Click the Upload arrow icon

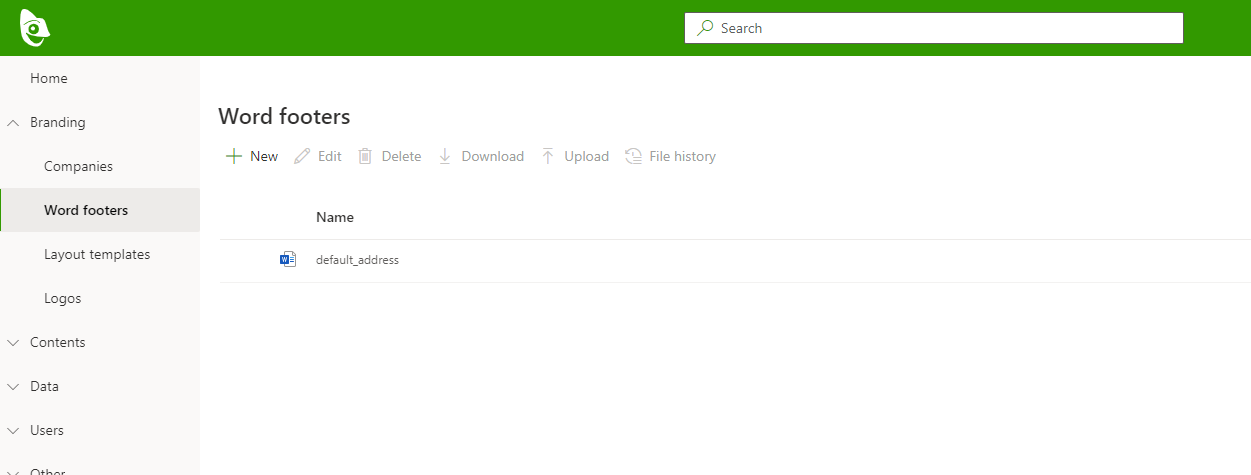[548, 156]
